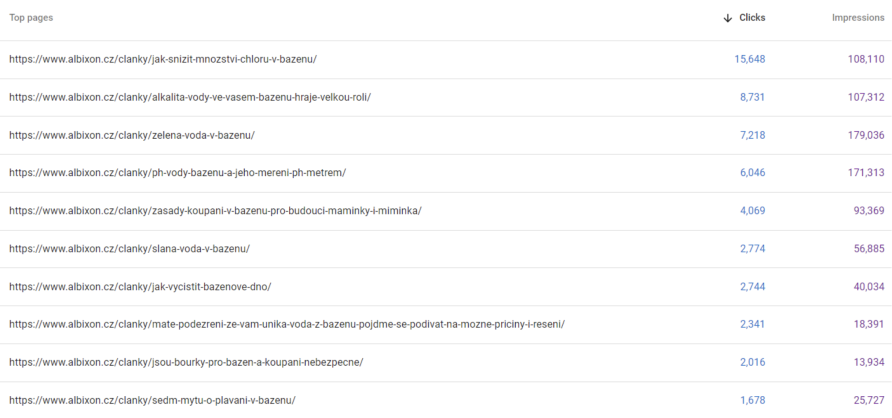
Task: Click the 179,036 impressions value
Action: [x=866, y=135]
